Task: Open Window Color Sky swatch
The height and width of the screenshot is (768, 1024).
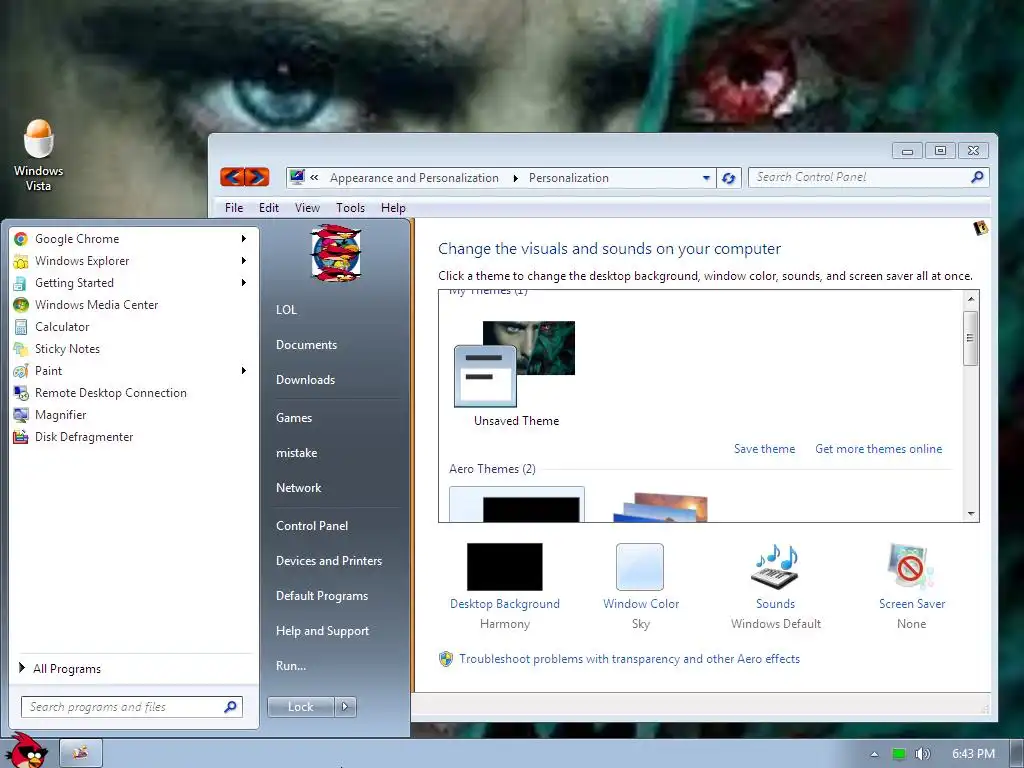Action: pos(639,567)
